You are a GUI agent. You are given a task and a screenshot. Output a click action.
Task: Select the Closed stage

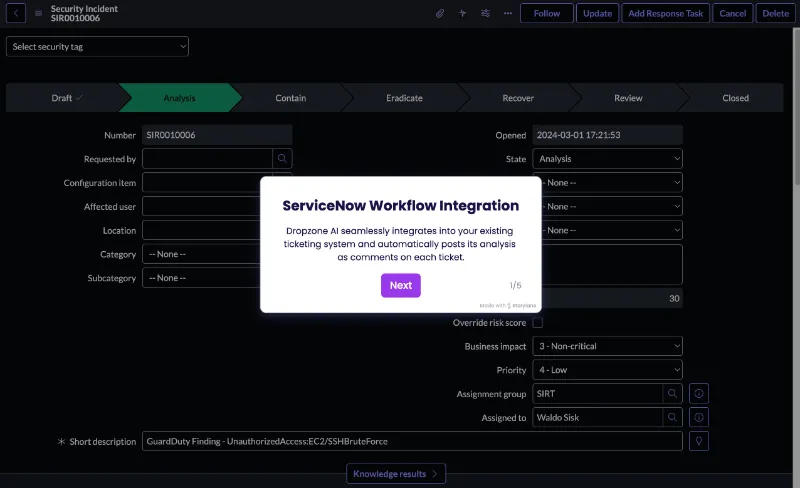[x=735, y=98]
